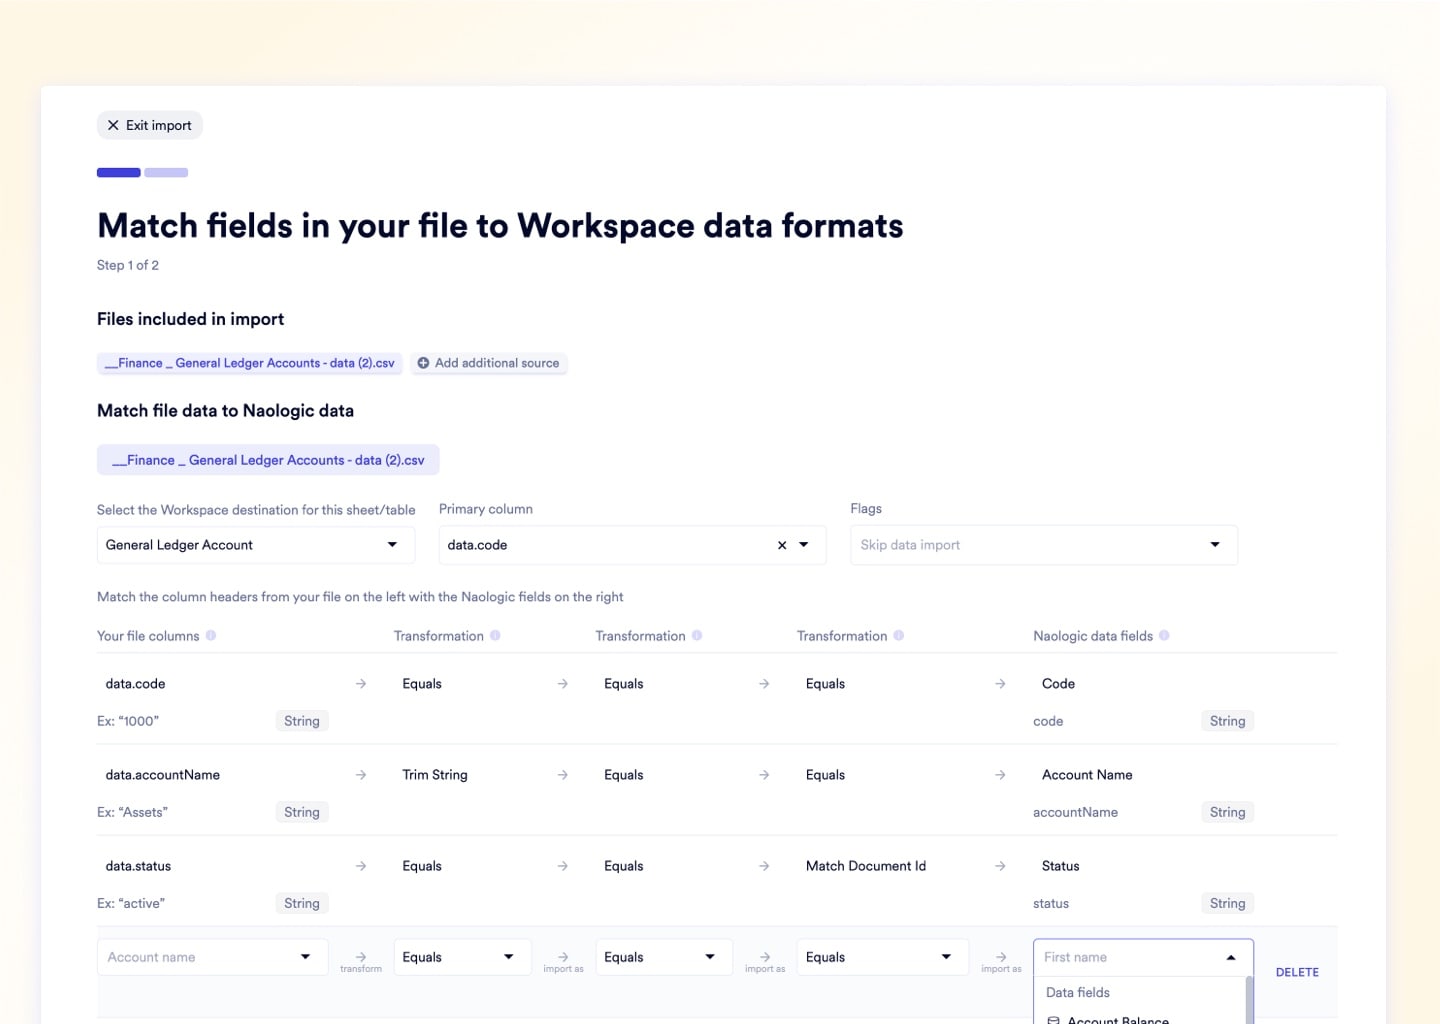Clear data.code using the × icon in Primary column
1440x1024 pixels.
click(781, 545)
